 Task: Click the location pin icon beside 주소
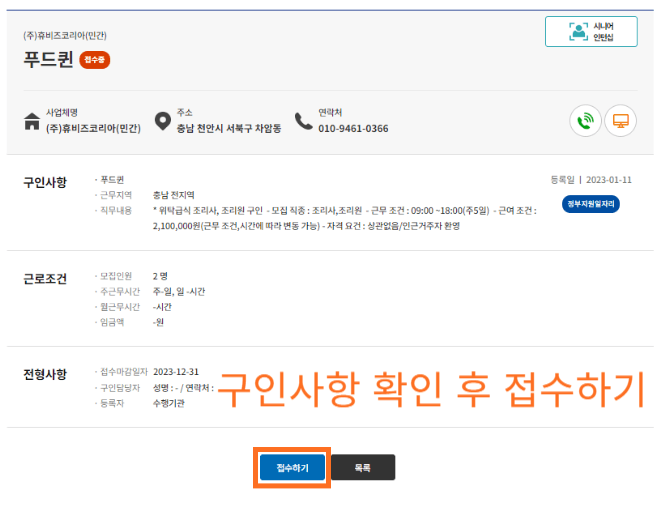[x=163, y=121]
